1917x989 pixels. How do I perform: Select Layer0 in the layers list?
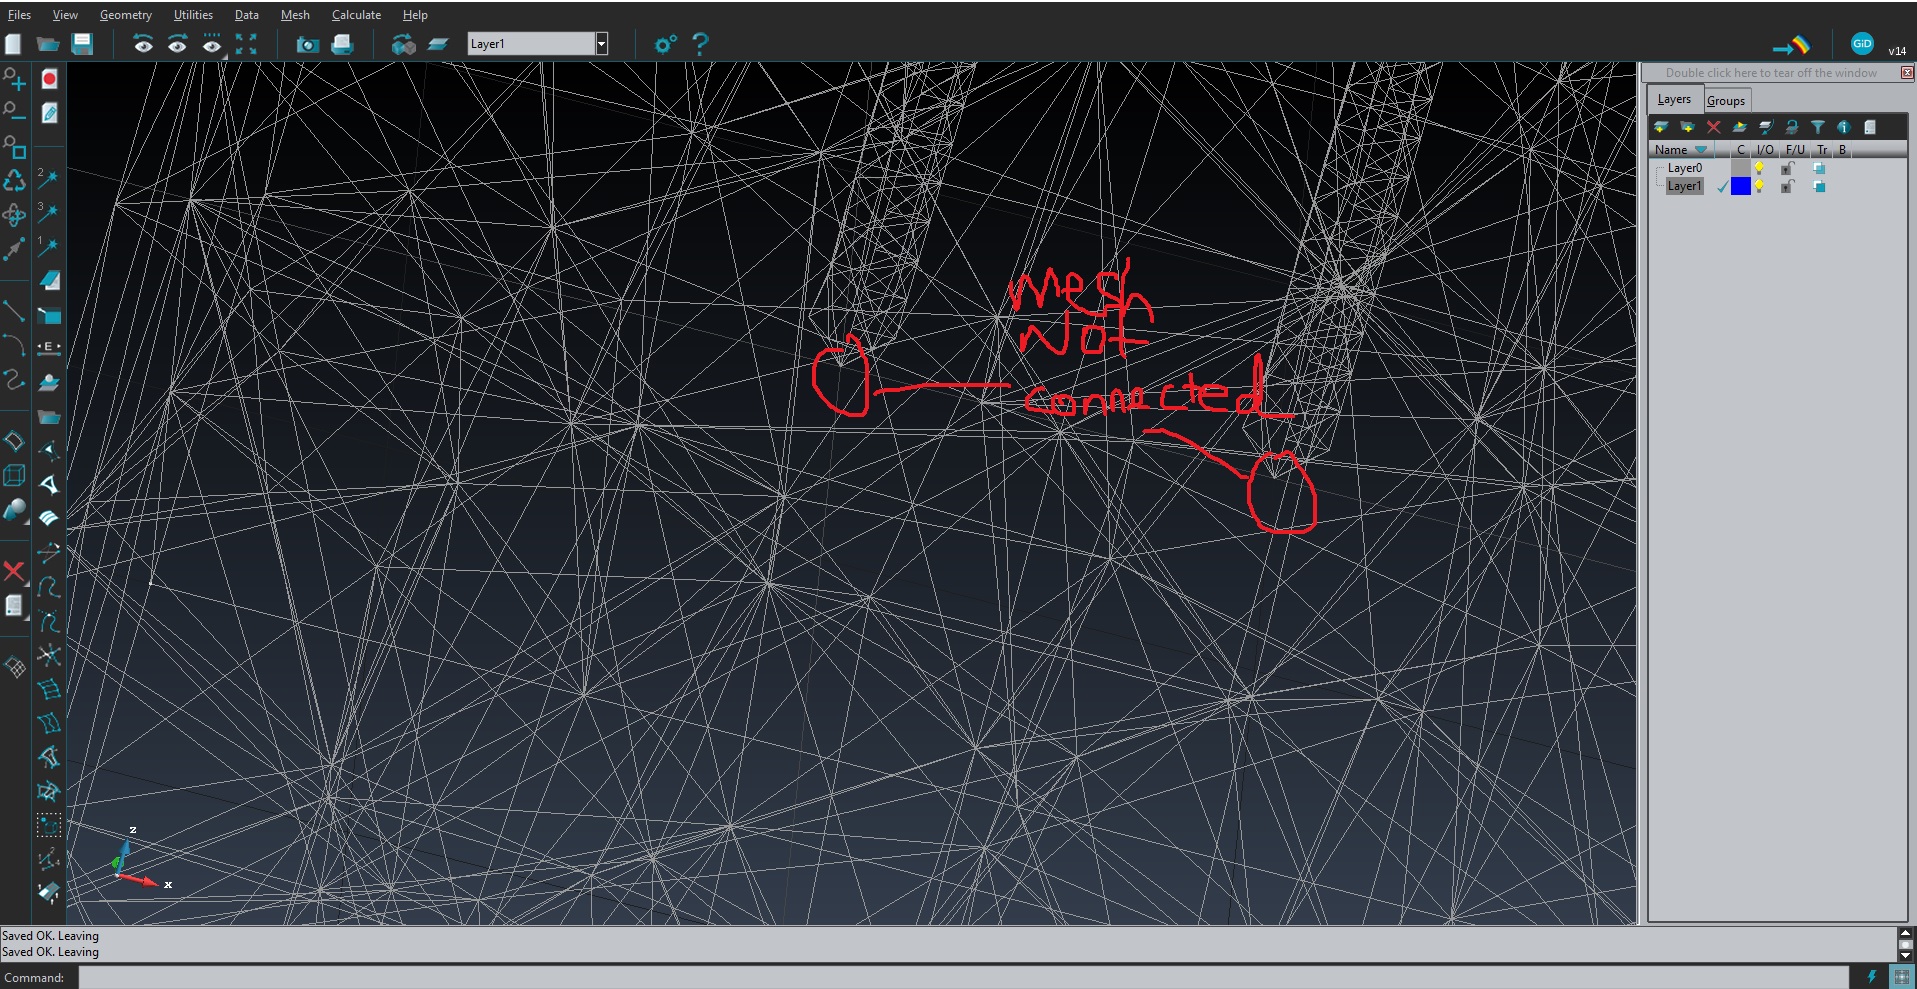pos(1684,168)
